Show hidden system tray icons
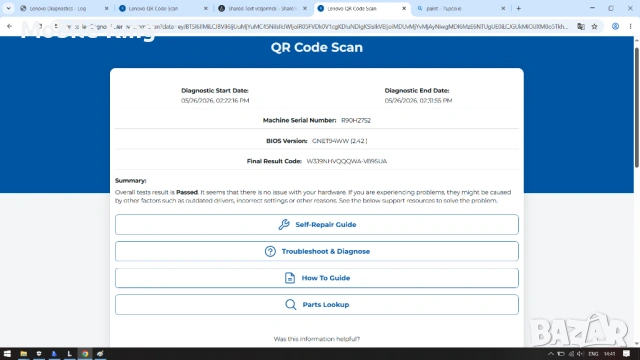This screenshot has width=640, height=360. pos(551,354)
